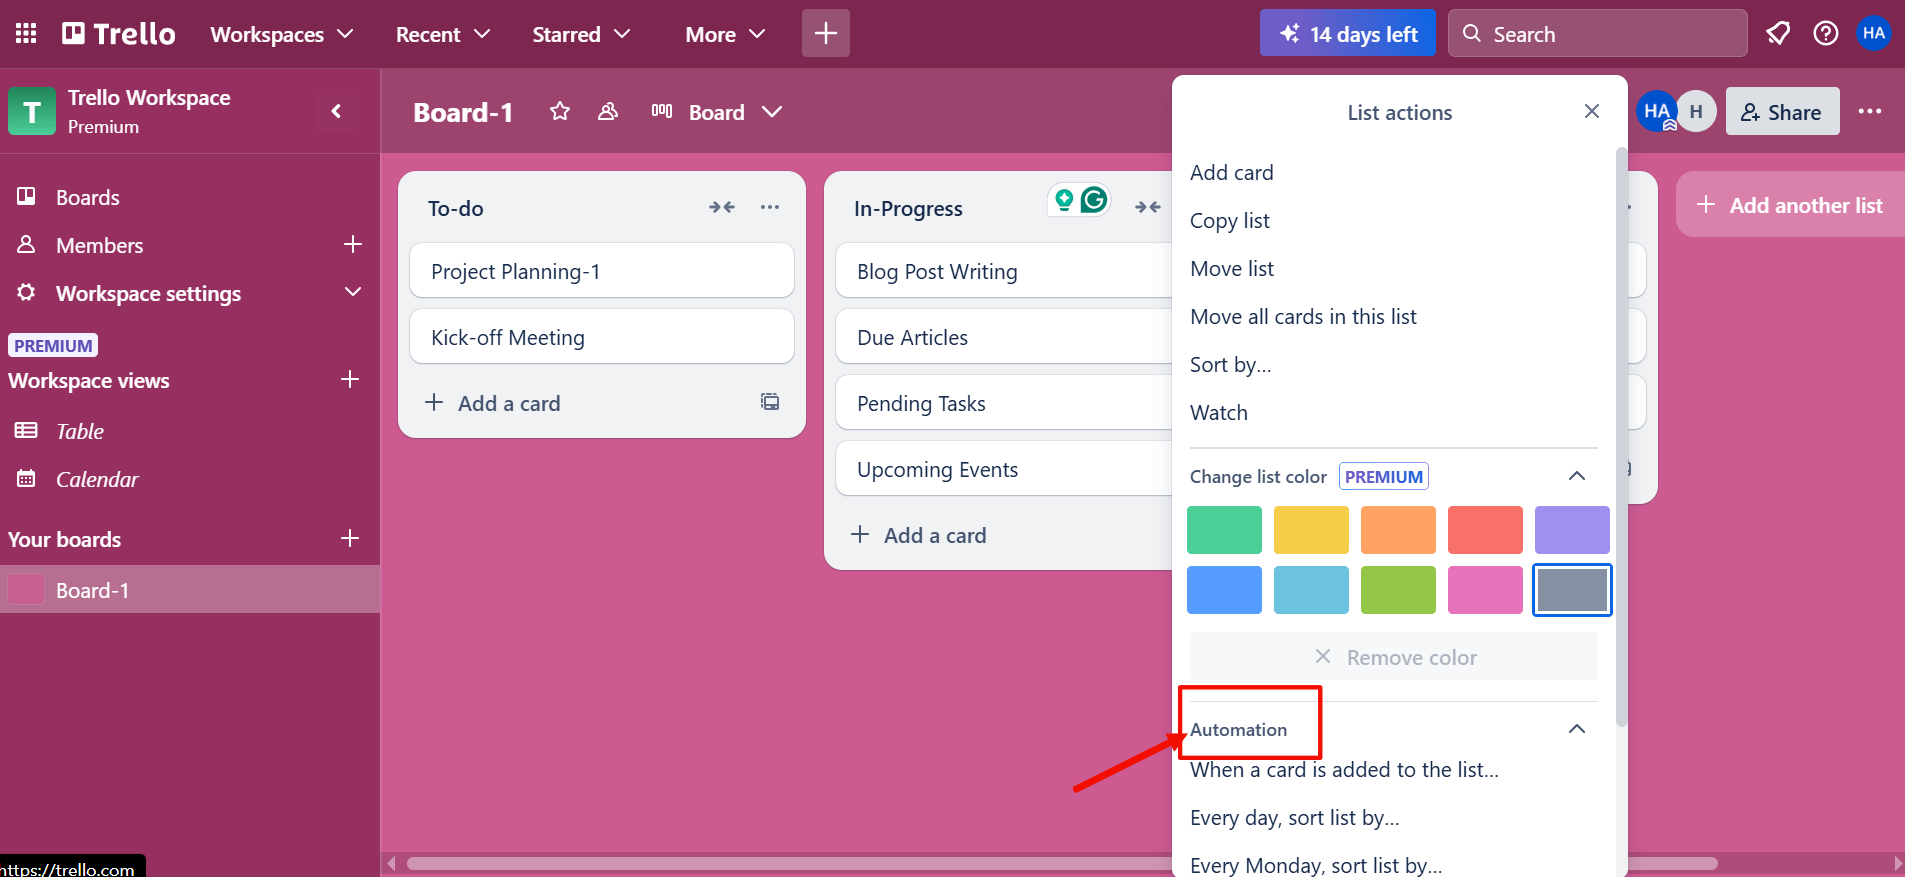Viewport: 1905px width, 877px height.
Task: Open the To-do list actions ellipsis
Action: [770, 207]
